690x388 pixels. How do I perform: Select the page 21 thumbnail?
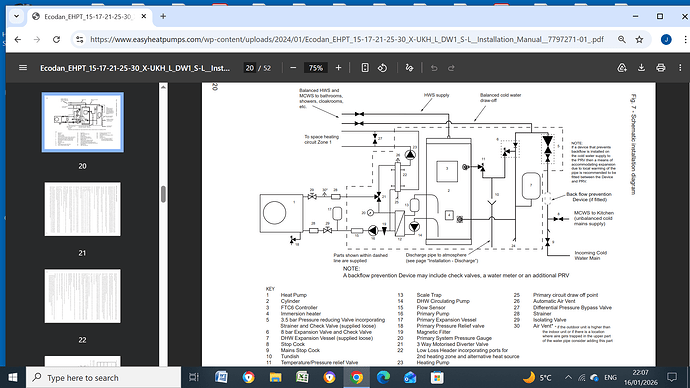point(82,209)
